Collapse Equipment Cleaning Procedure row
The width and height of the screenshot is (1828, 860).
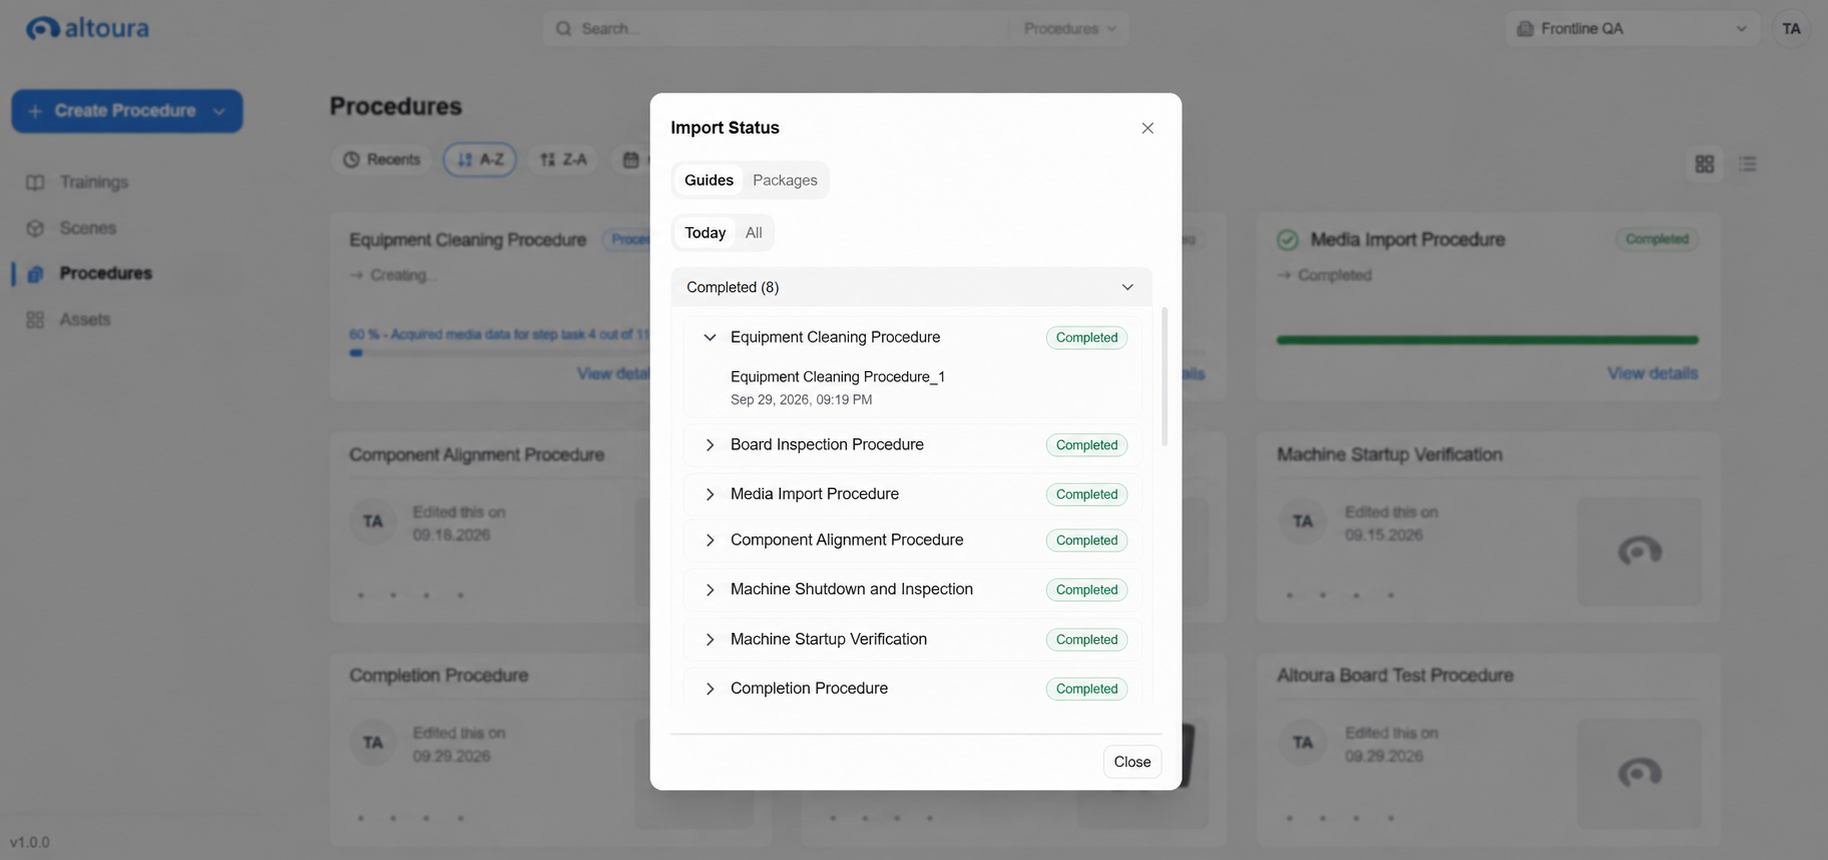coord(710,337)
